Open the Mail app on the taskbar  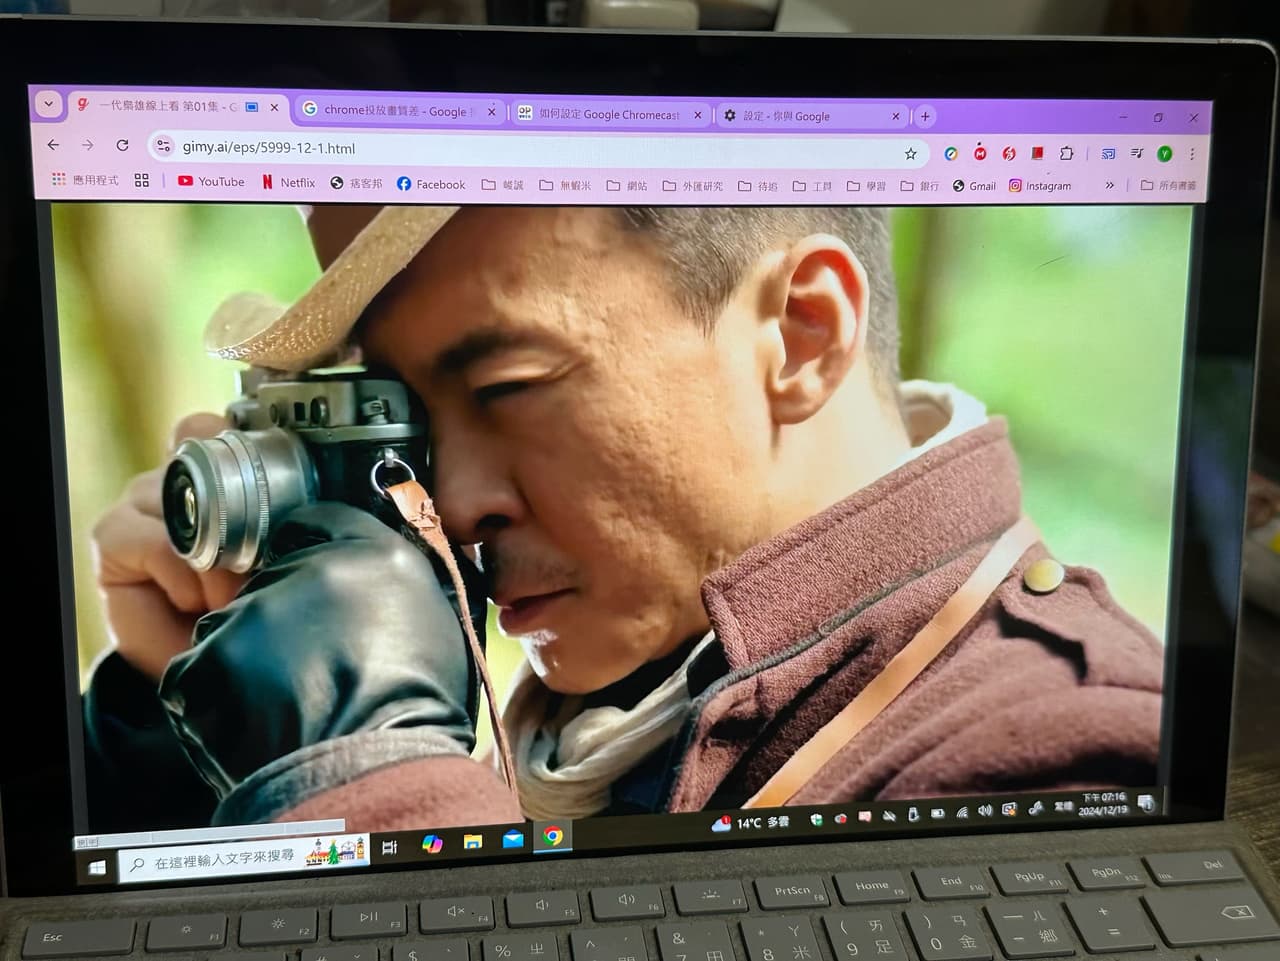513,839
